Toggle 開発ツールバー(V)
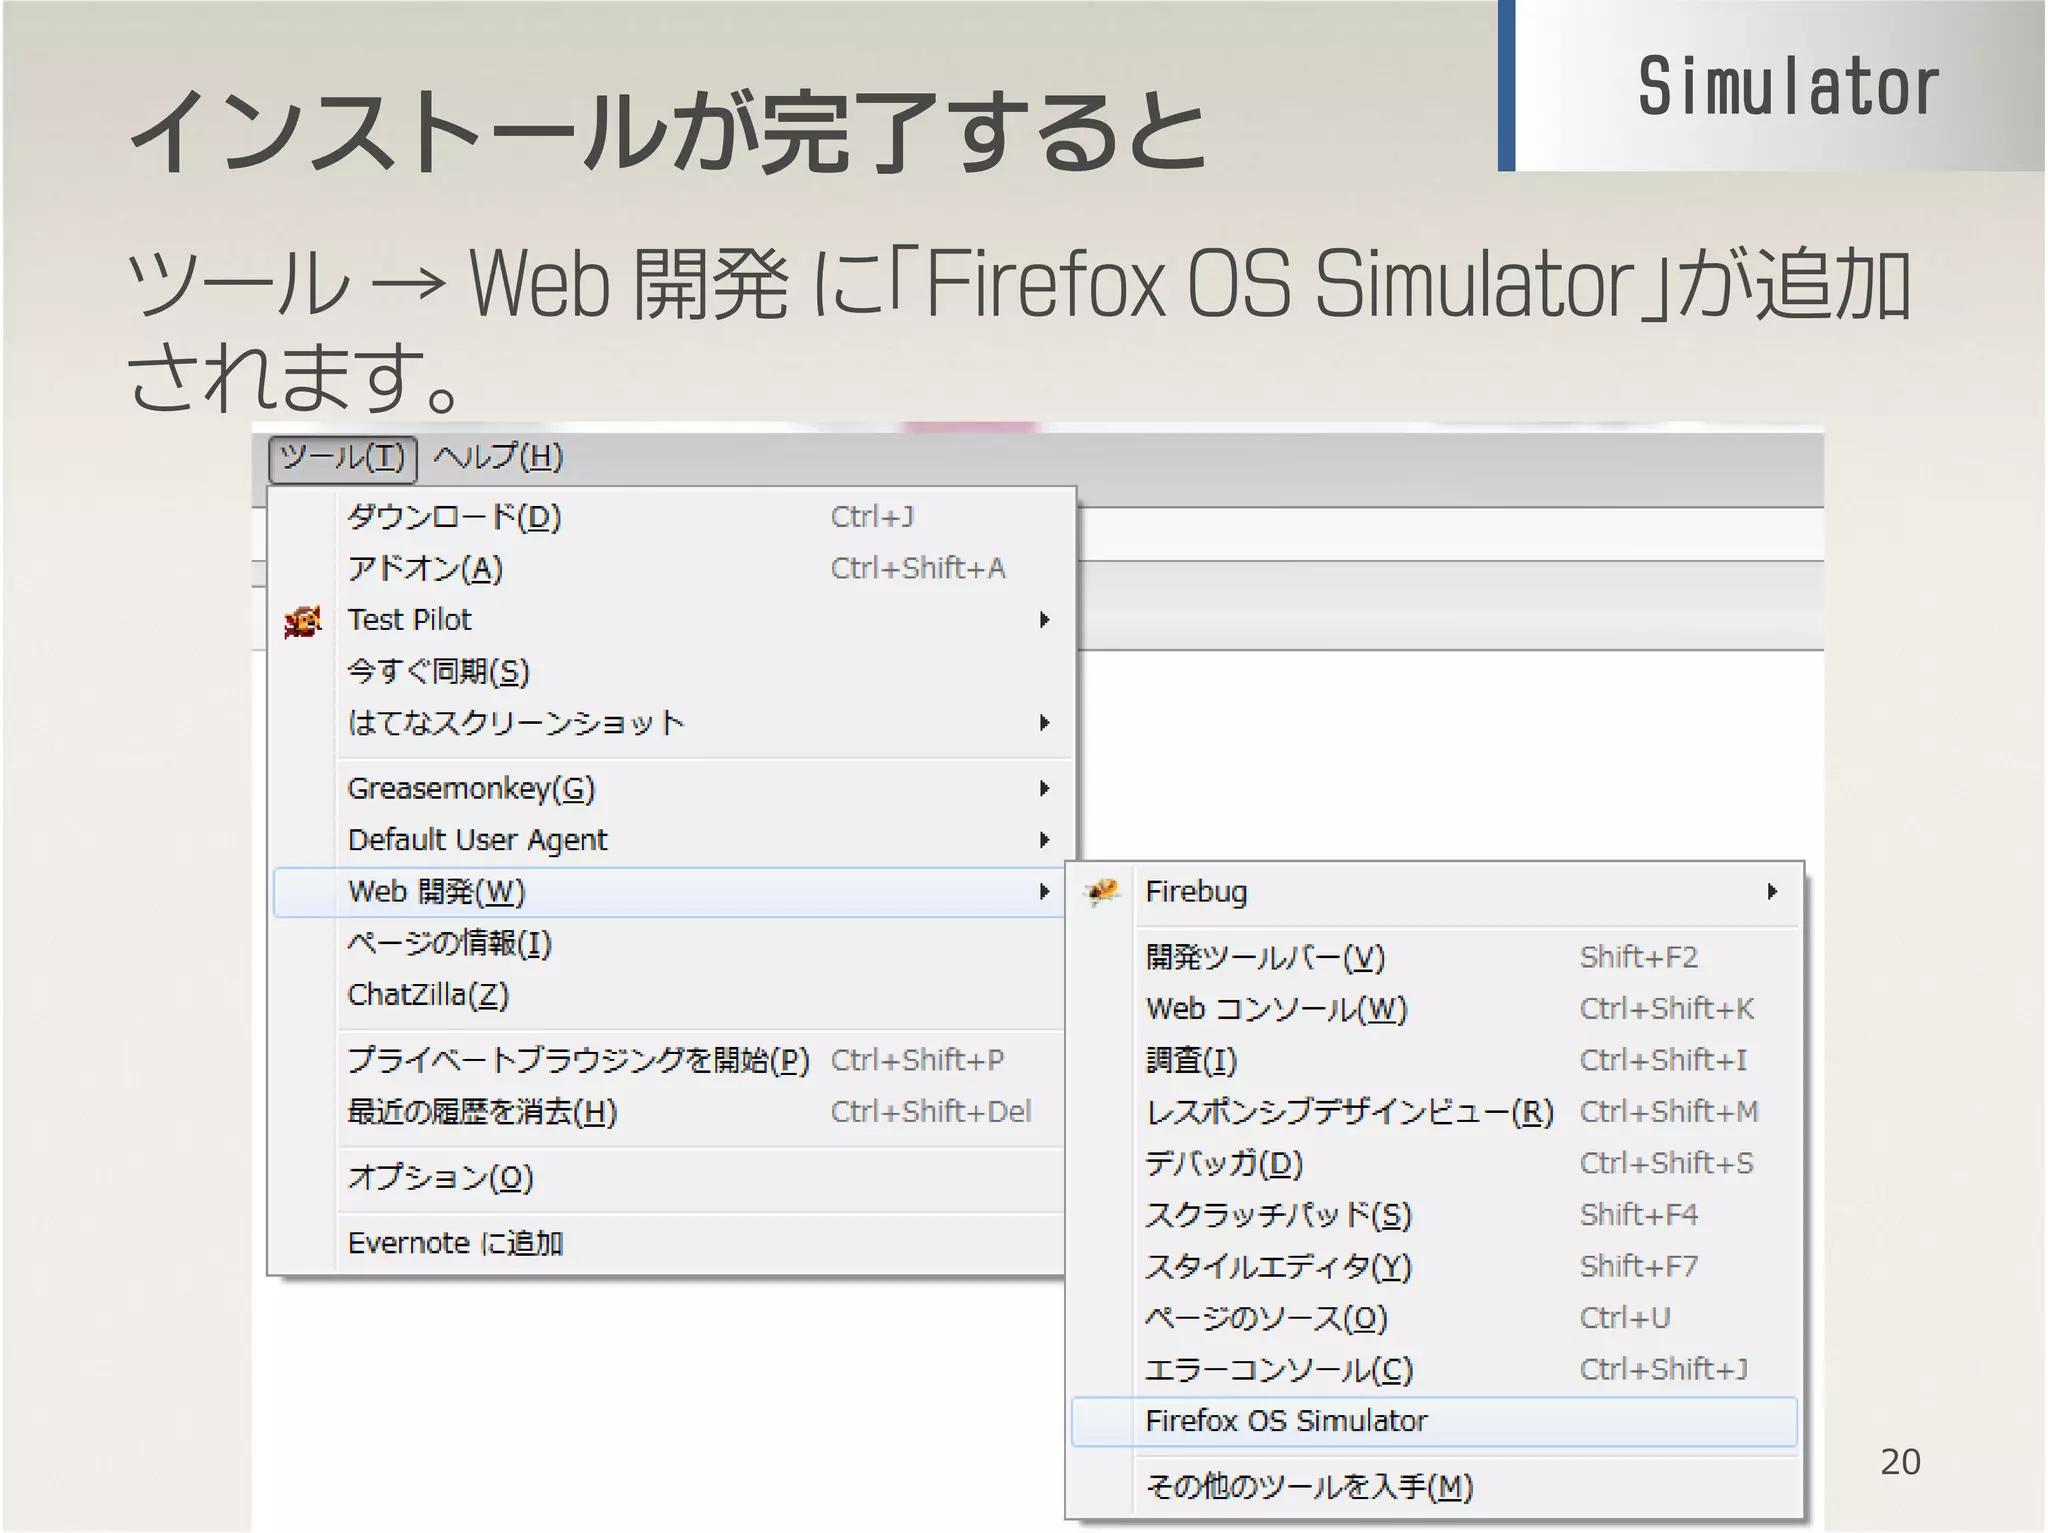 coord(1265,958)
